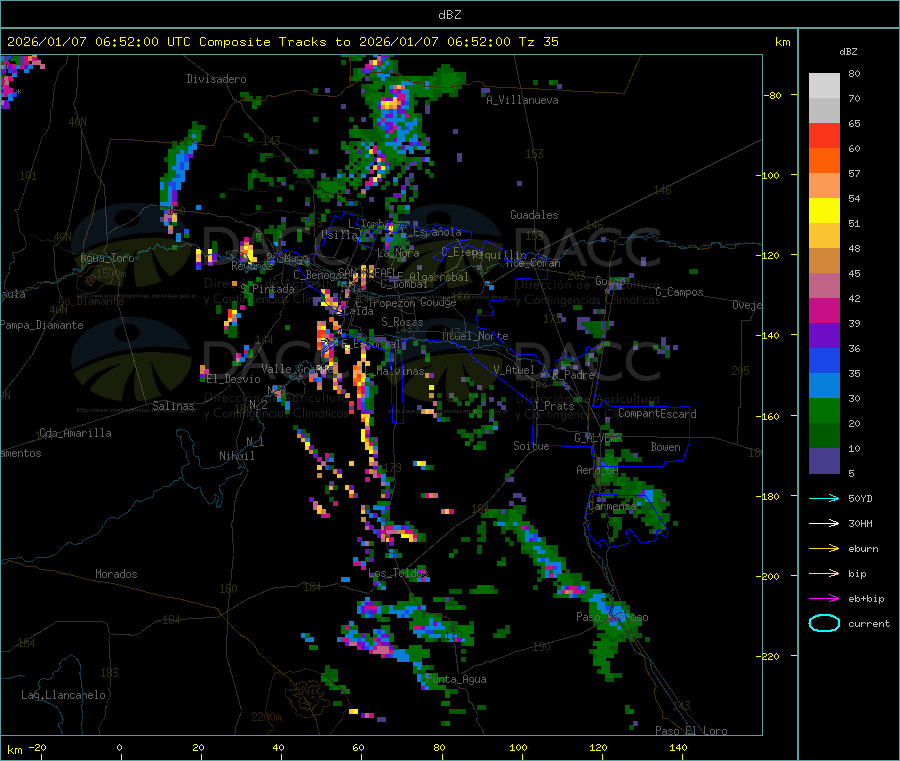The image size is (900, 761).
Task: Click the 50YD cyan arrow legend icon
Action: 824,498
